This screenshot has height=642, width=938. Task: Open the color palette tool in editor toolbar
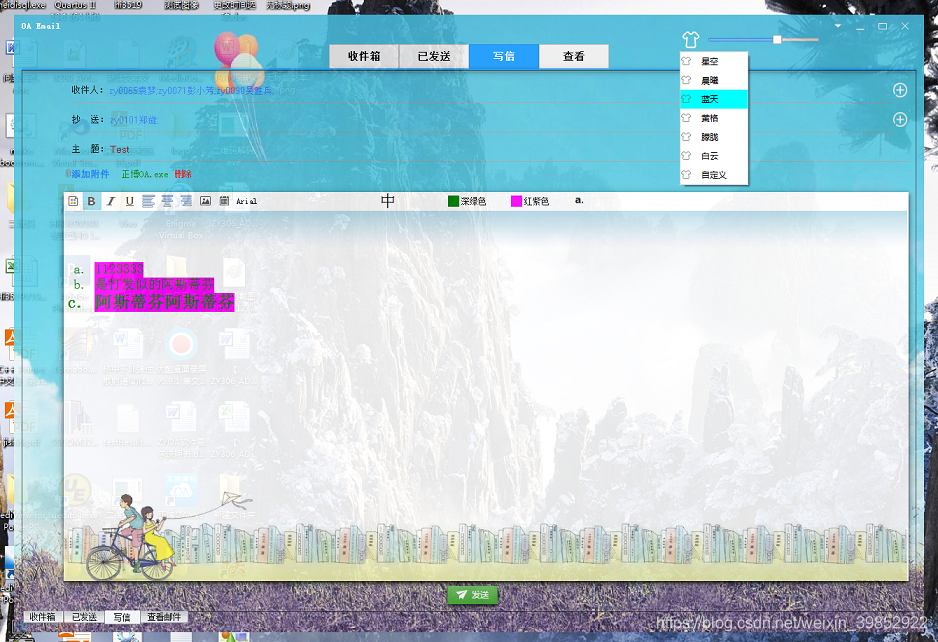point(73,201)
